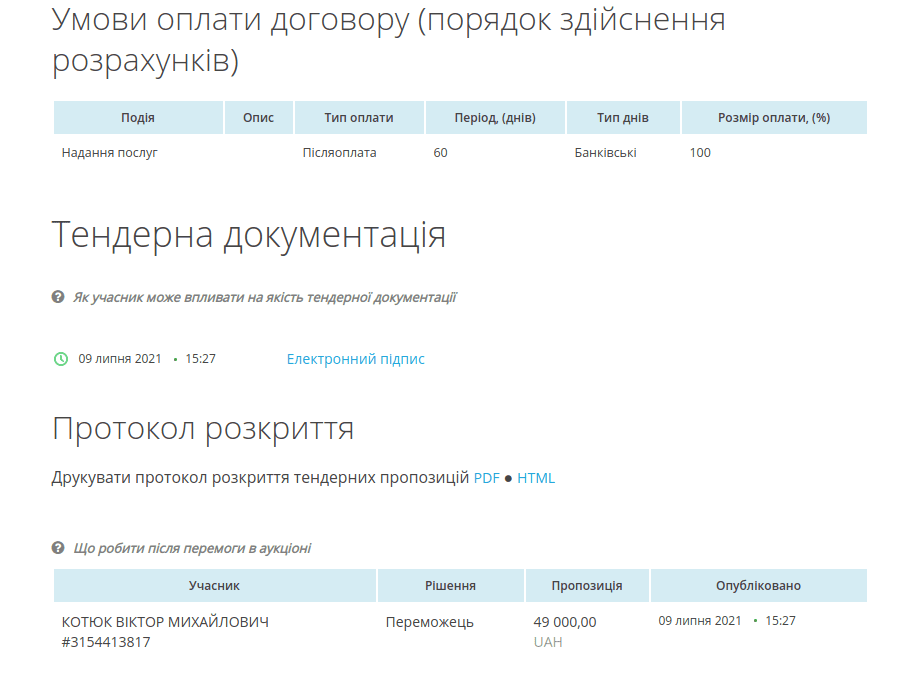Screen dimensions: 919x673
Task: Click the 49 000,00 UAH proposal amount
Action: (x=564, y=622)
